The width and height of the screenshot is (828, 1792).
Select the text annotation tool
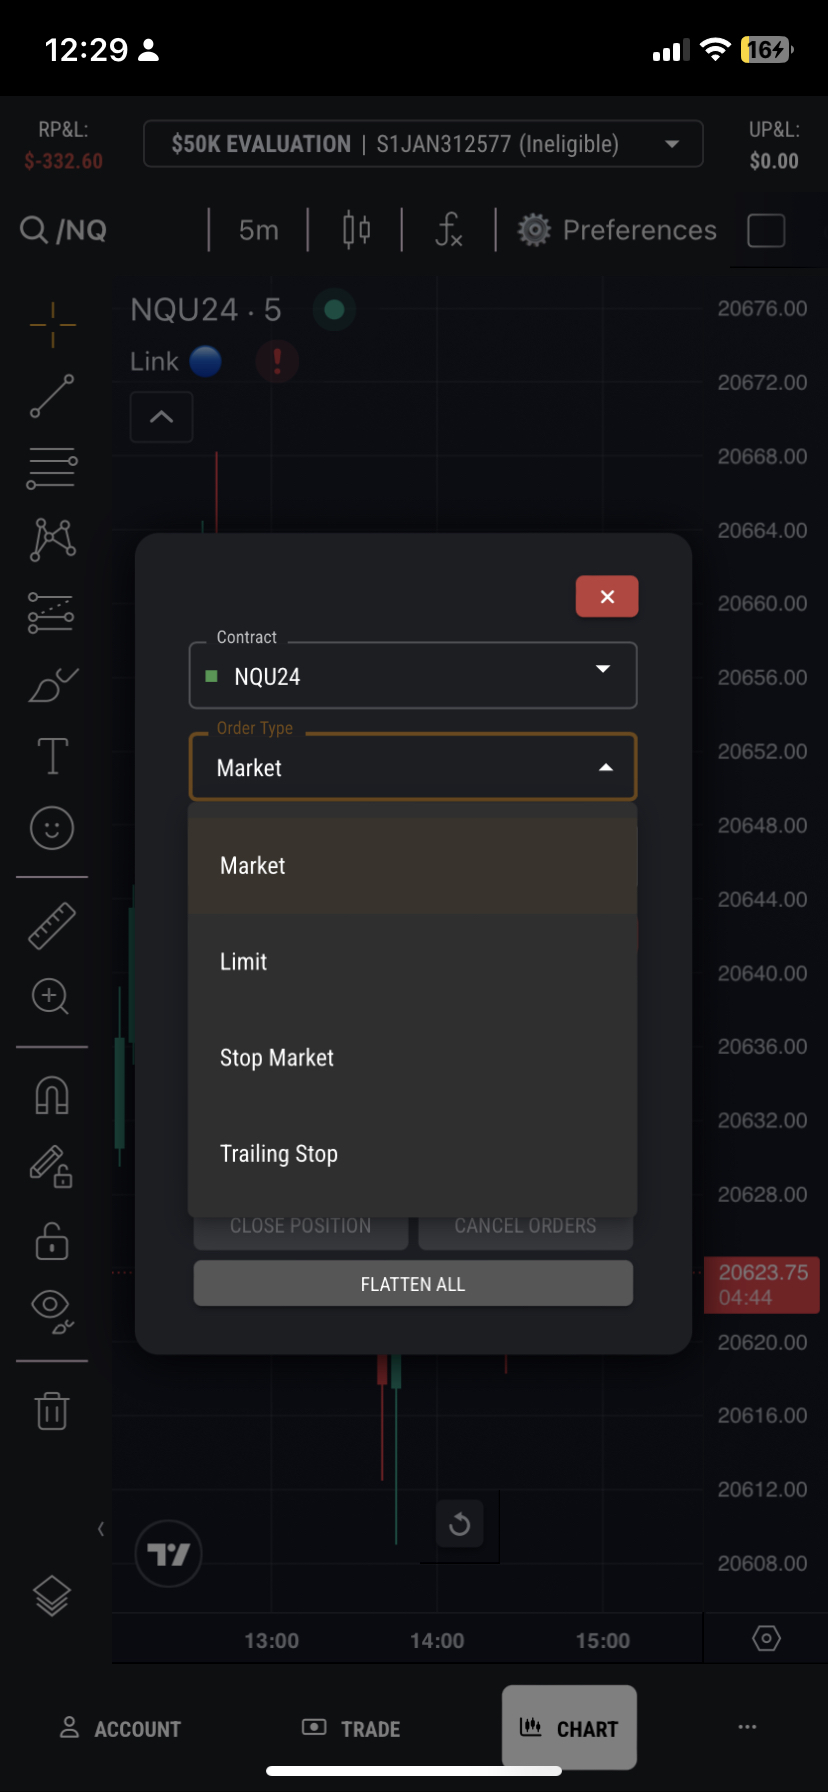pos(52,756)
